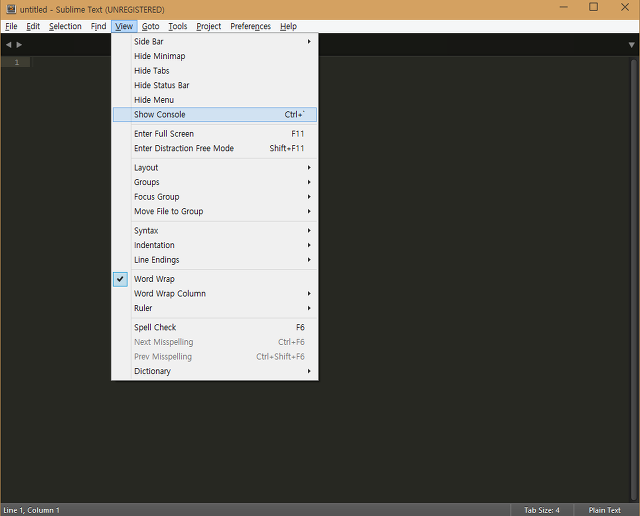Viewport: 640px width, 516px height.
Task: Close the open View menu
Action: (124, 27)
